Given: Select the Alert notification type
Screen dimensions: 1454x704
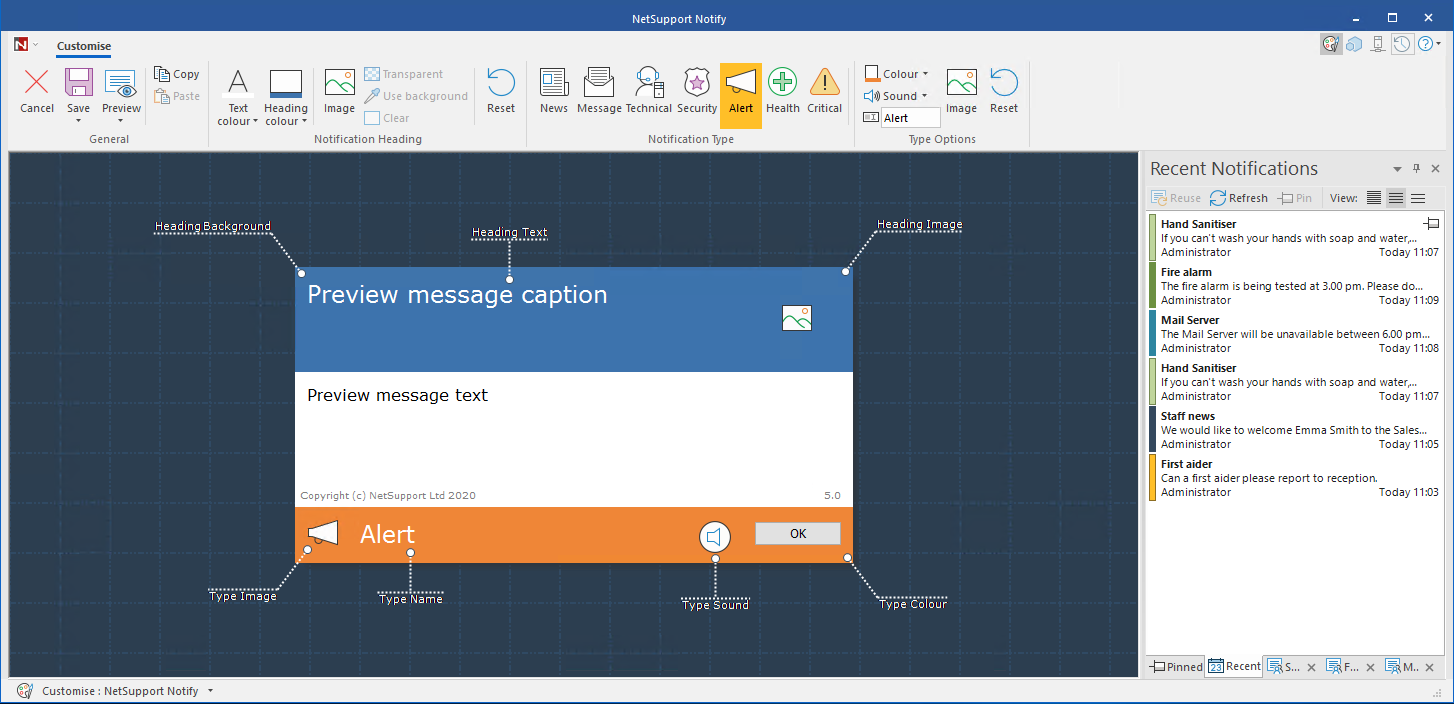Looking at the screenshot, I should tap(740, 92).
